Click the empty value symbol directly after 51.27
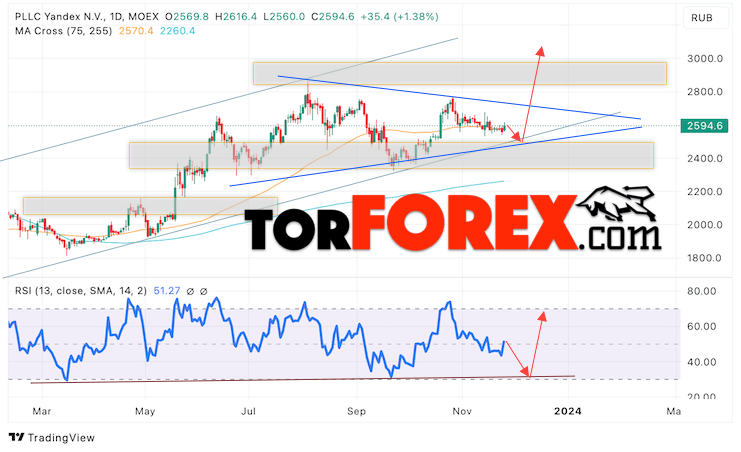 190,291
